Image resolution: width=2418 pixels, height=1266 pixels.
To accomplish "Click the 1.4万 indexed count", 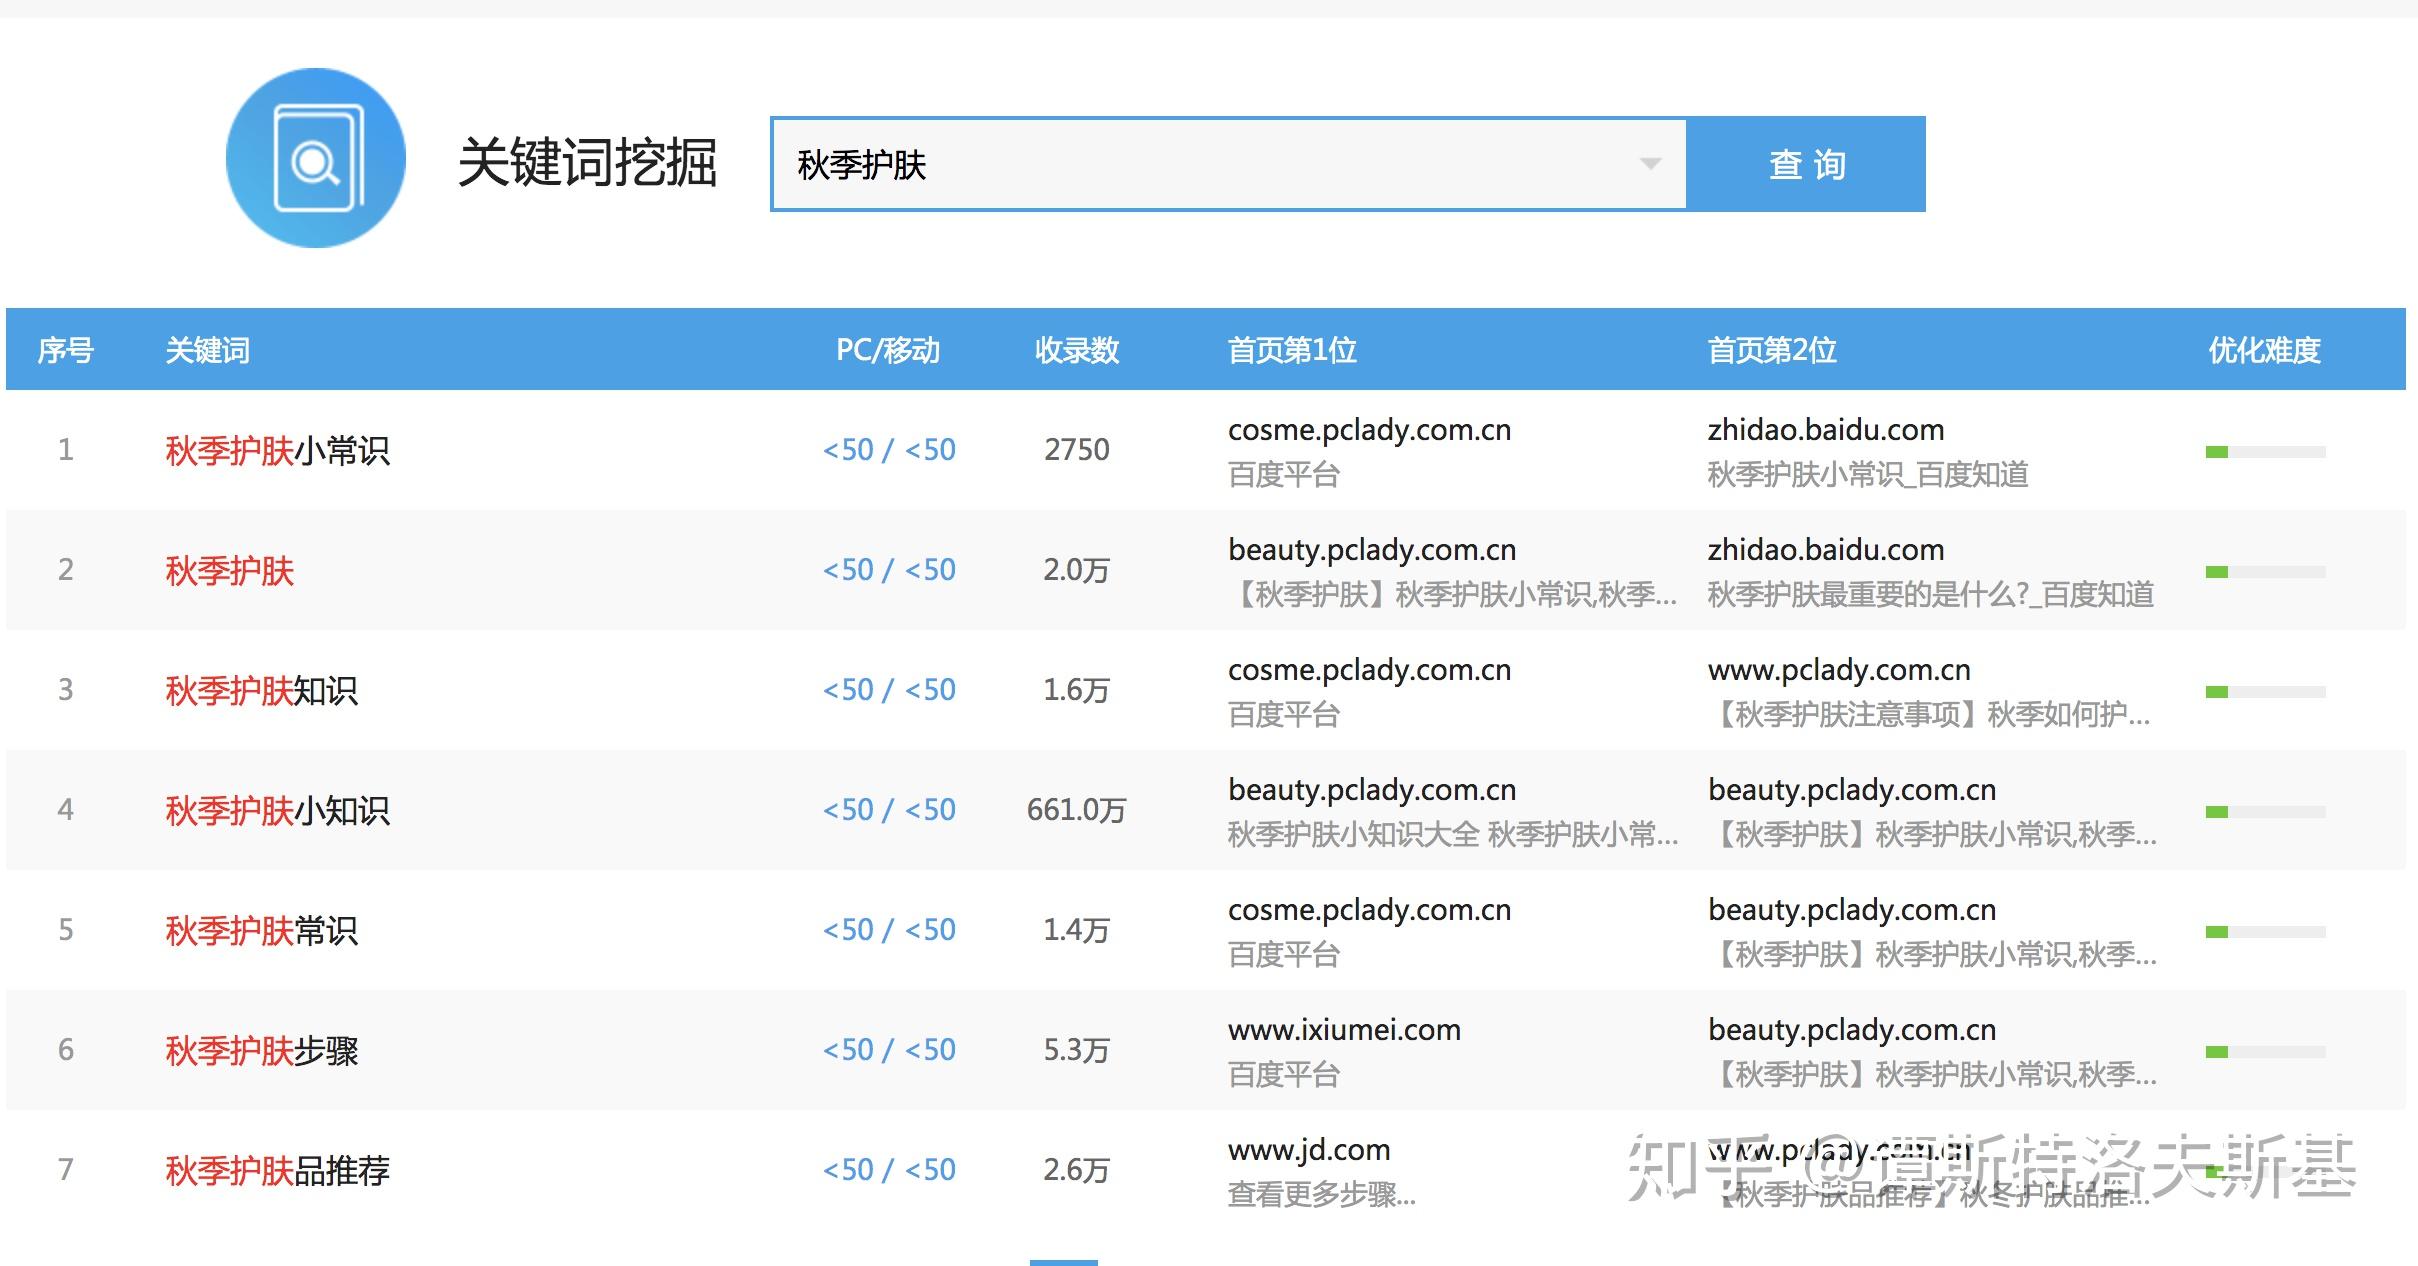I will pos(1077,930).
